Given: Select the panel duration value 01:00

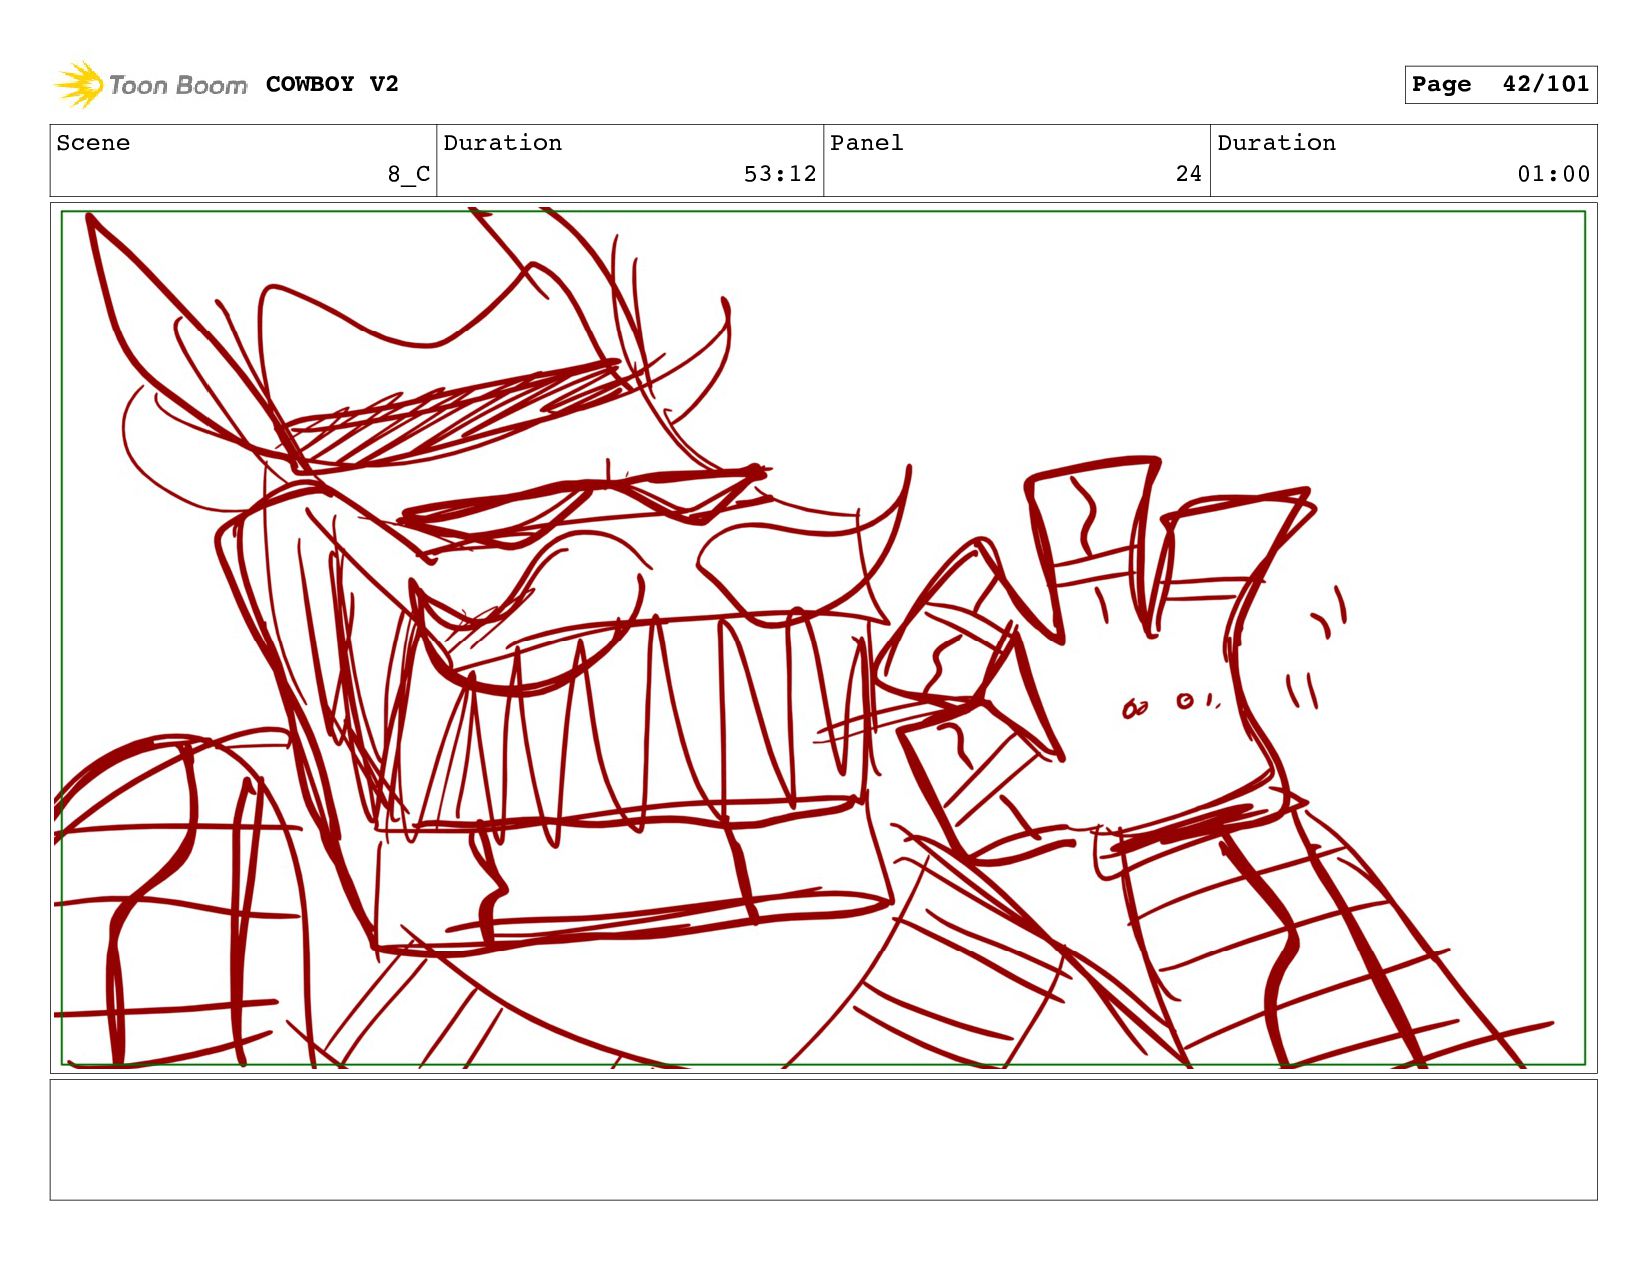Looking at the screenshot, I should (1553, 174).
